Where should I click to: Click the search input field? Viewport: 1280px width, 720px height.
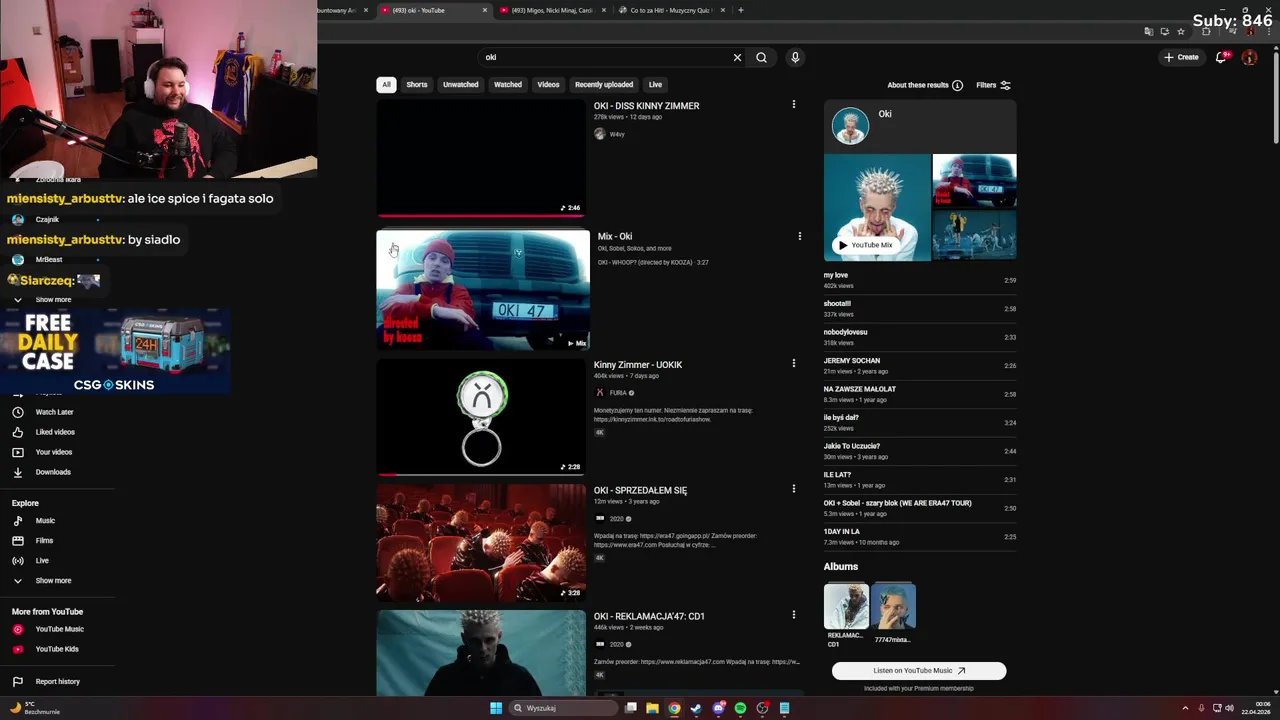605,57
